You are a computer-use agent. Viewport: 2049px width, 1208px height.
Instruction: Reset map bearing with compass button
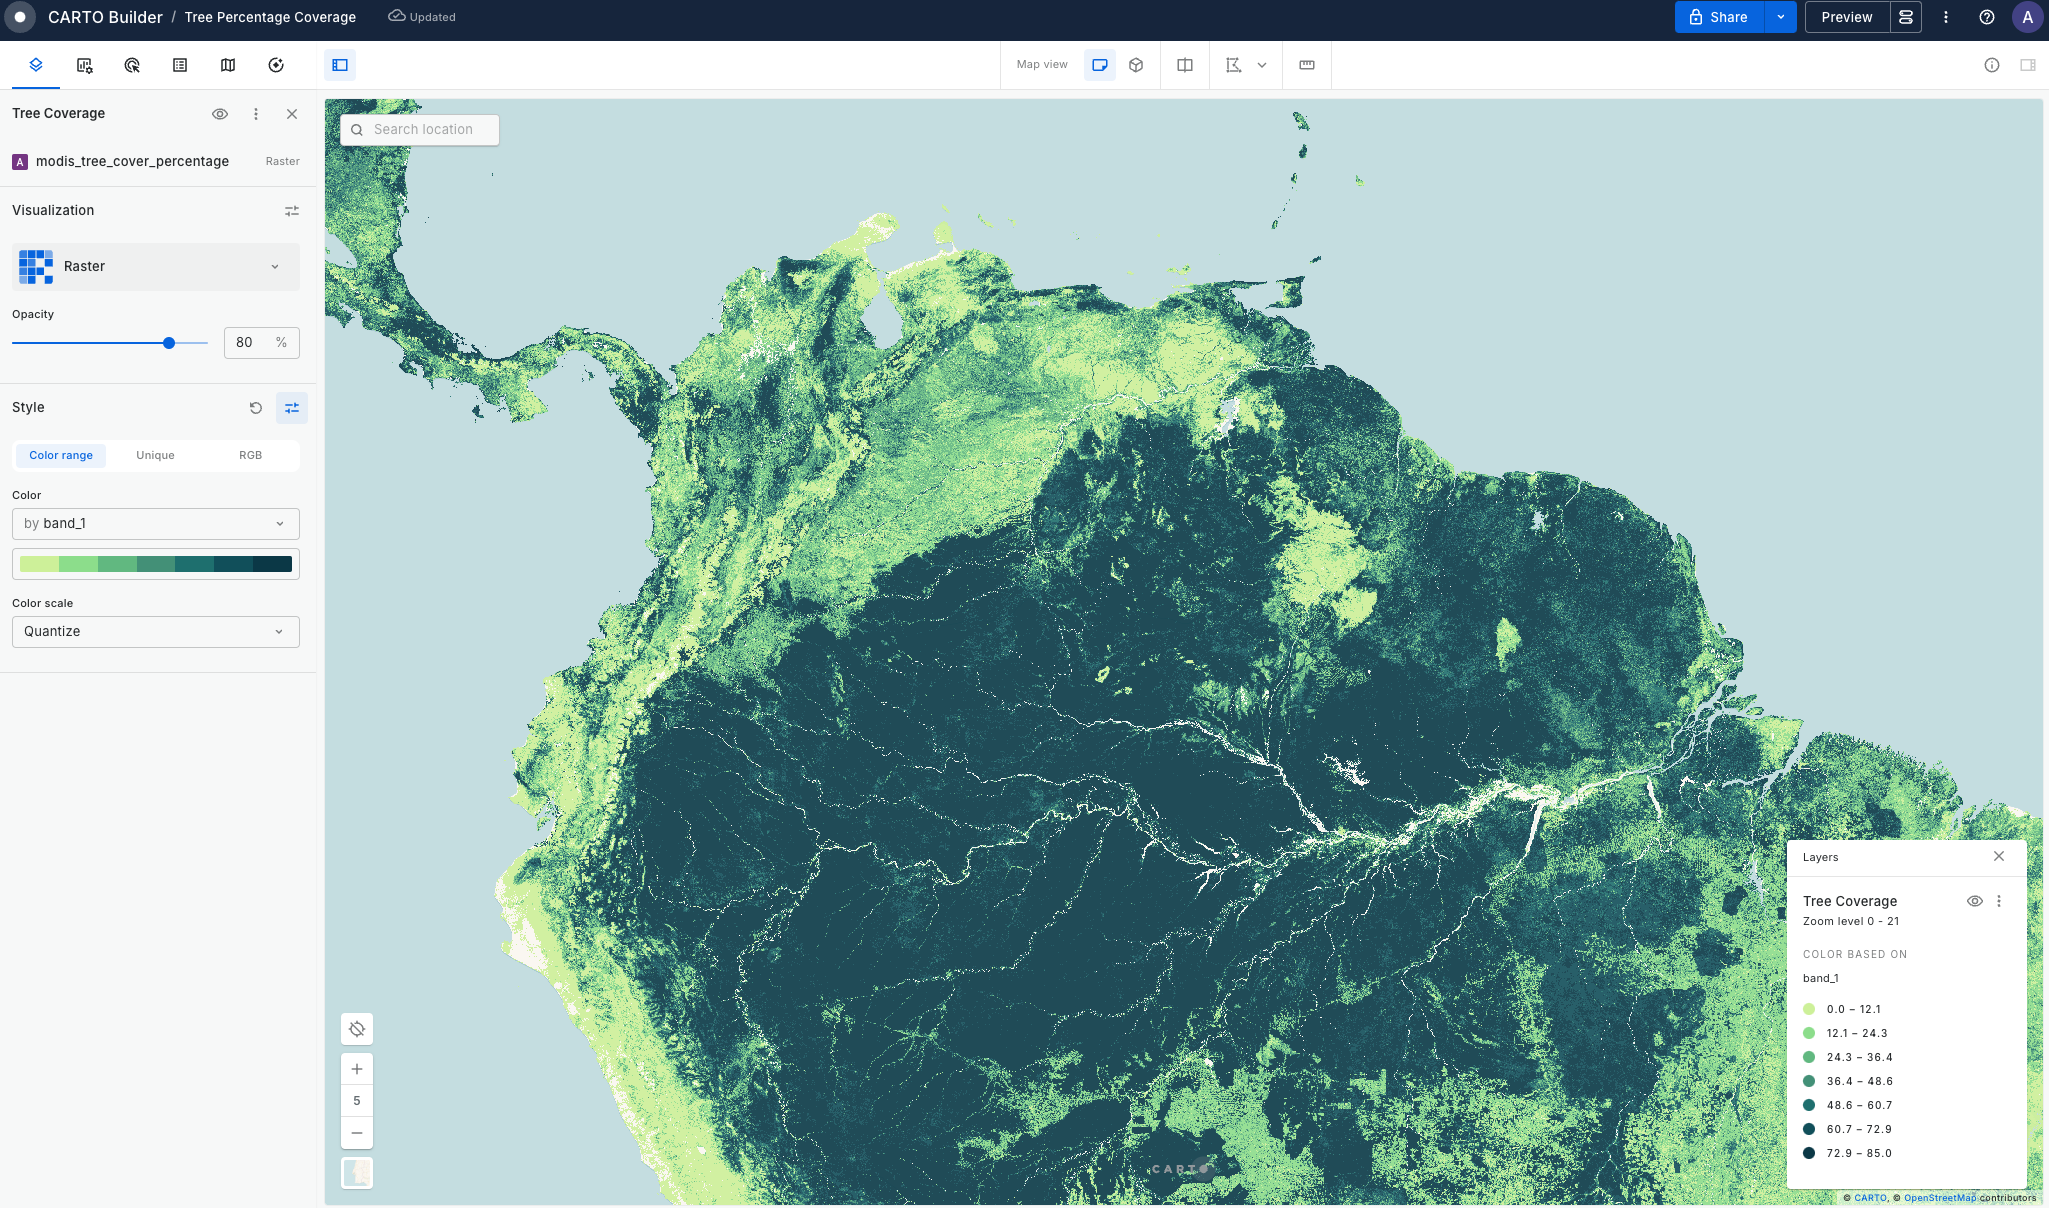357,1029
